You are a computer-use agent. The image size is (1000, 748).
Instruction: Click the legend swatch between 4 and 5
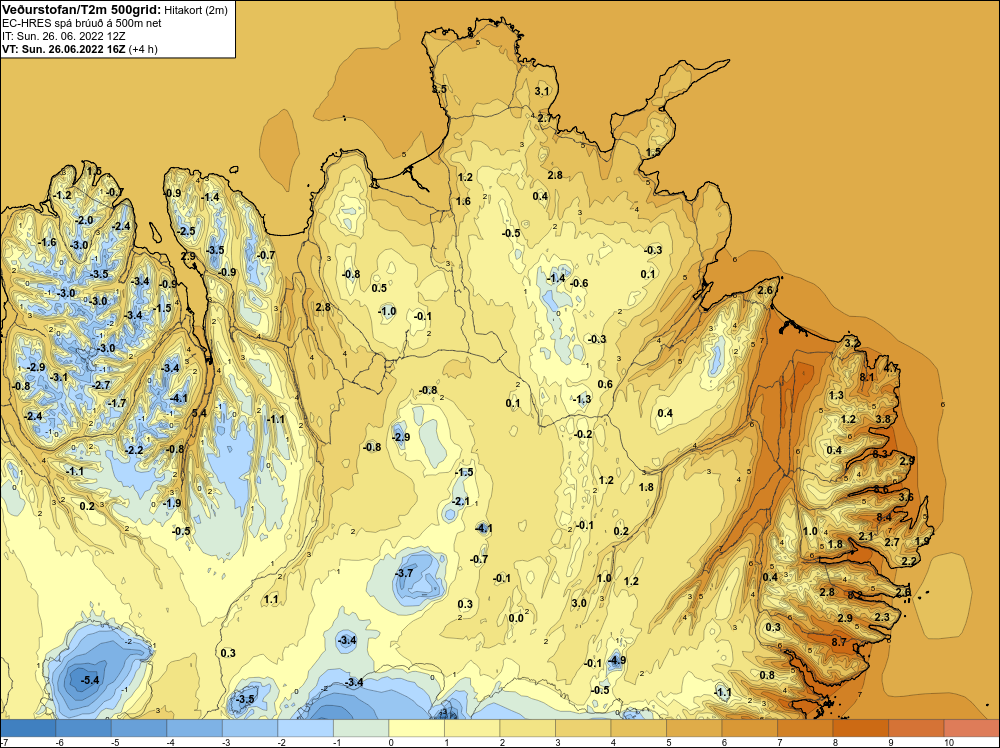(x=638, y=728)
